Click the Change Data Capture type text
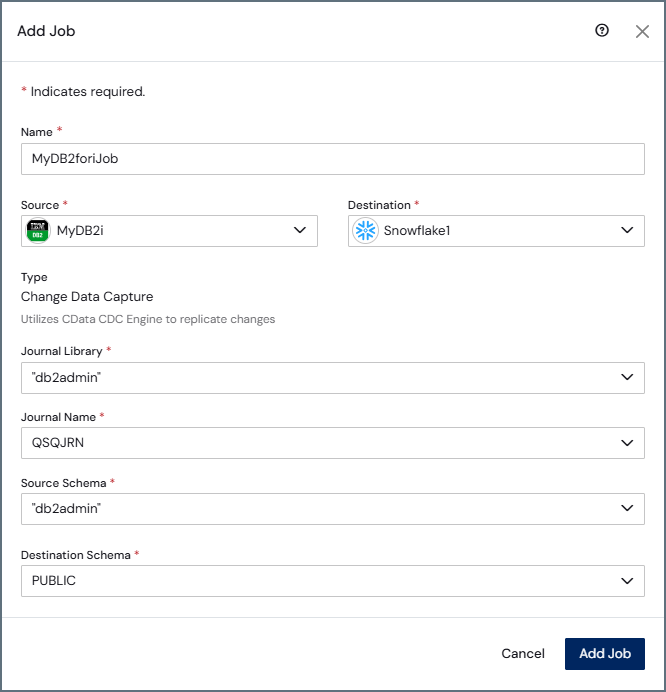Viewport: 666px width, 692px height. (x=87, y=297)
